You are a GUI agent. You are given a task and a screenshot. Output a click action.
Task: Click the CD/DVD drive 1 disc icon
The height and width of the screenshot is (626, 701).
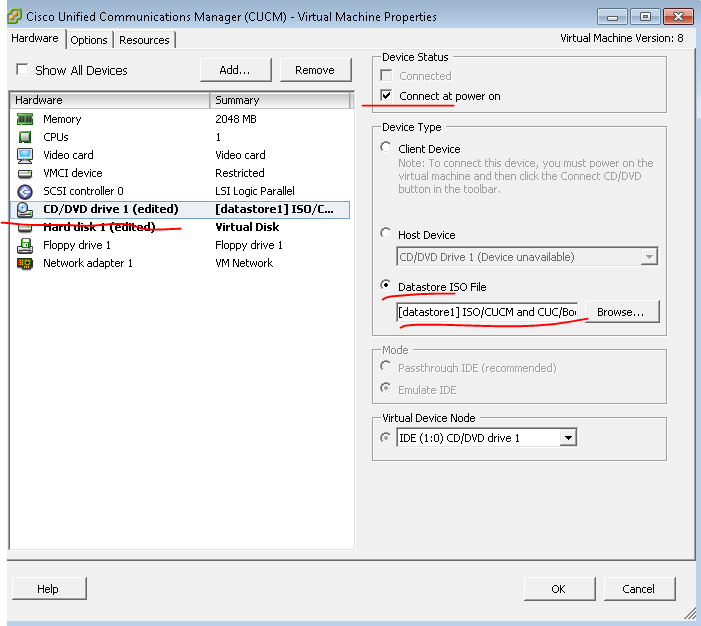tap(25, 209)
